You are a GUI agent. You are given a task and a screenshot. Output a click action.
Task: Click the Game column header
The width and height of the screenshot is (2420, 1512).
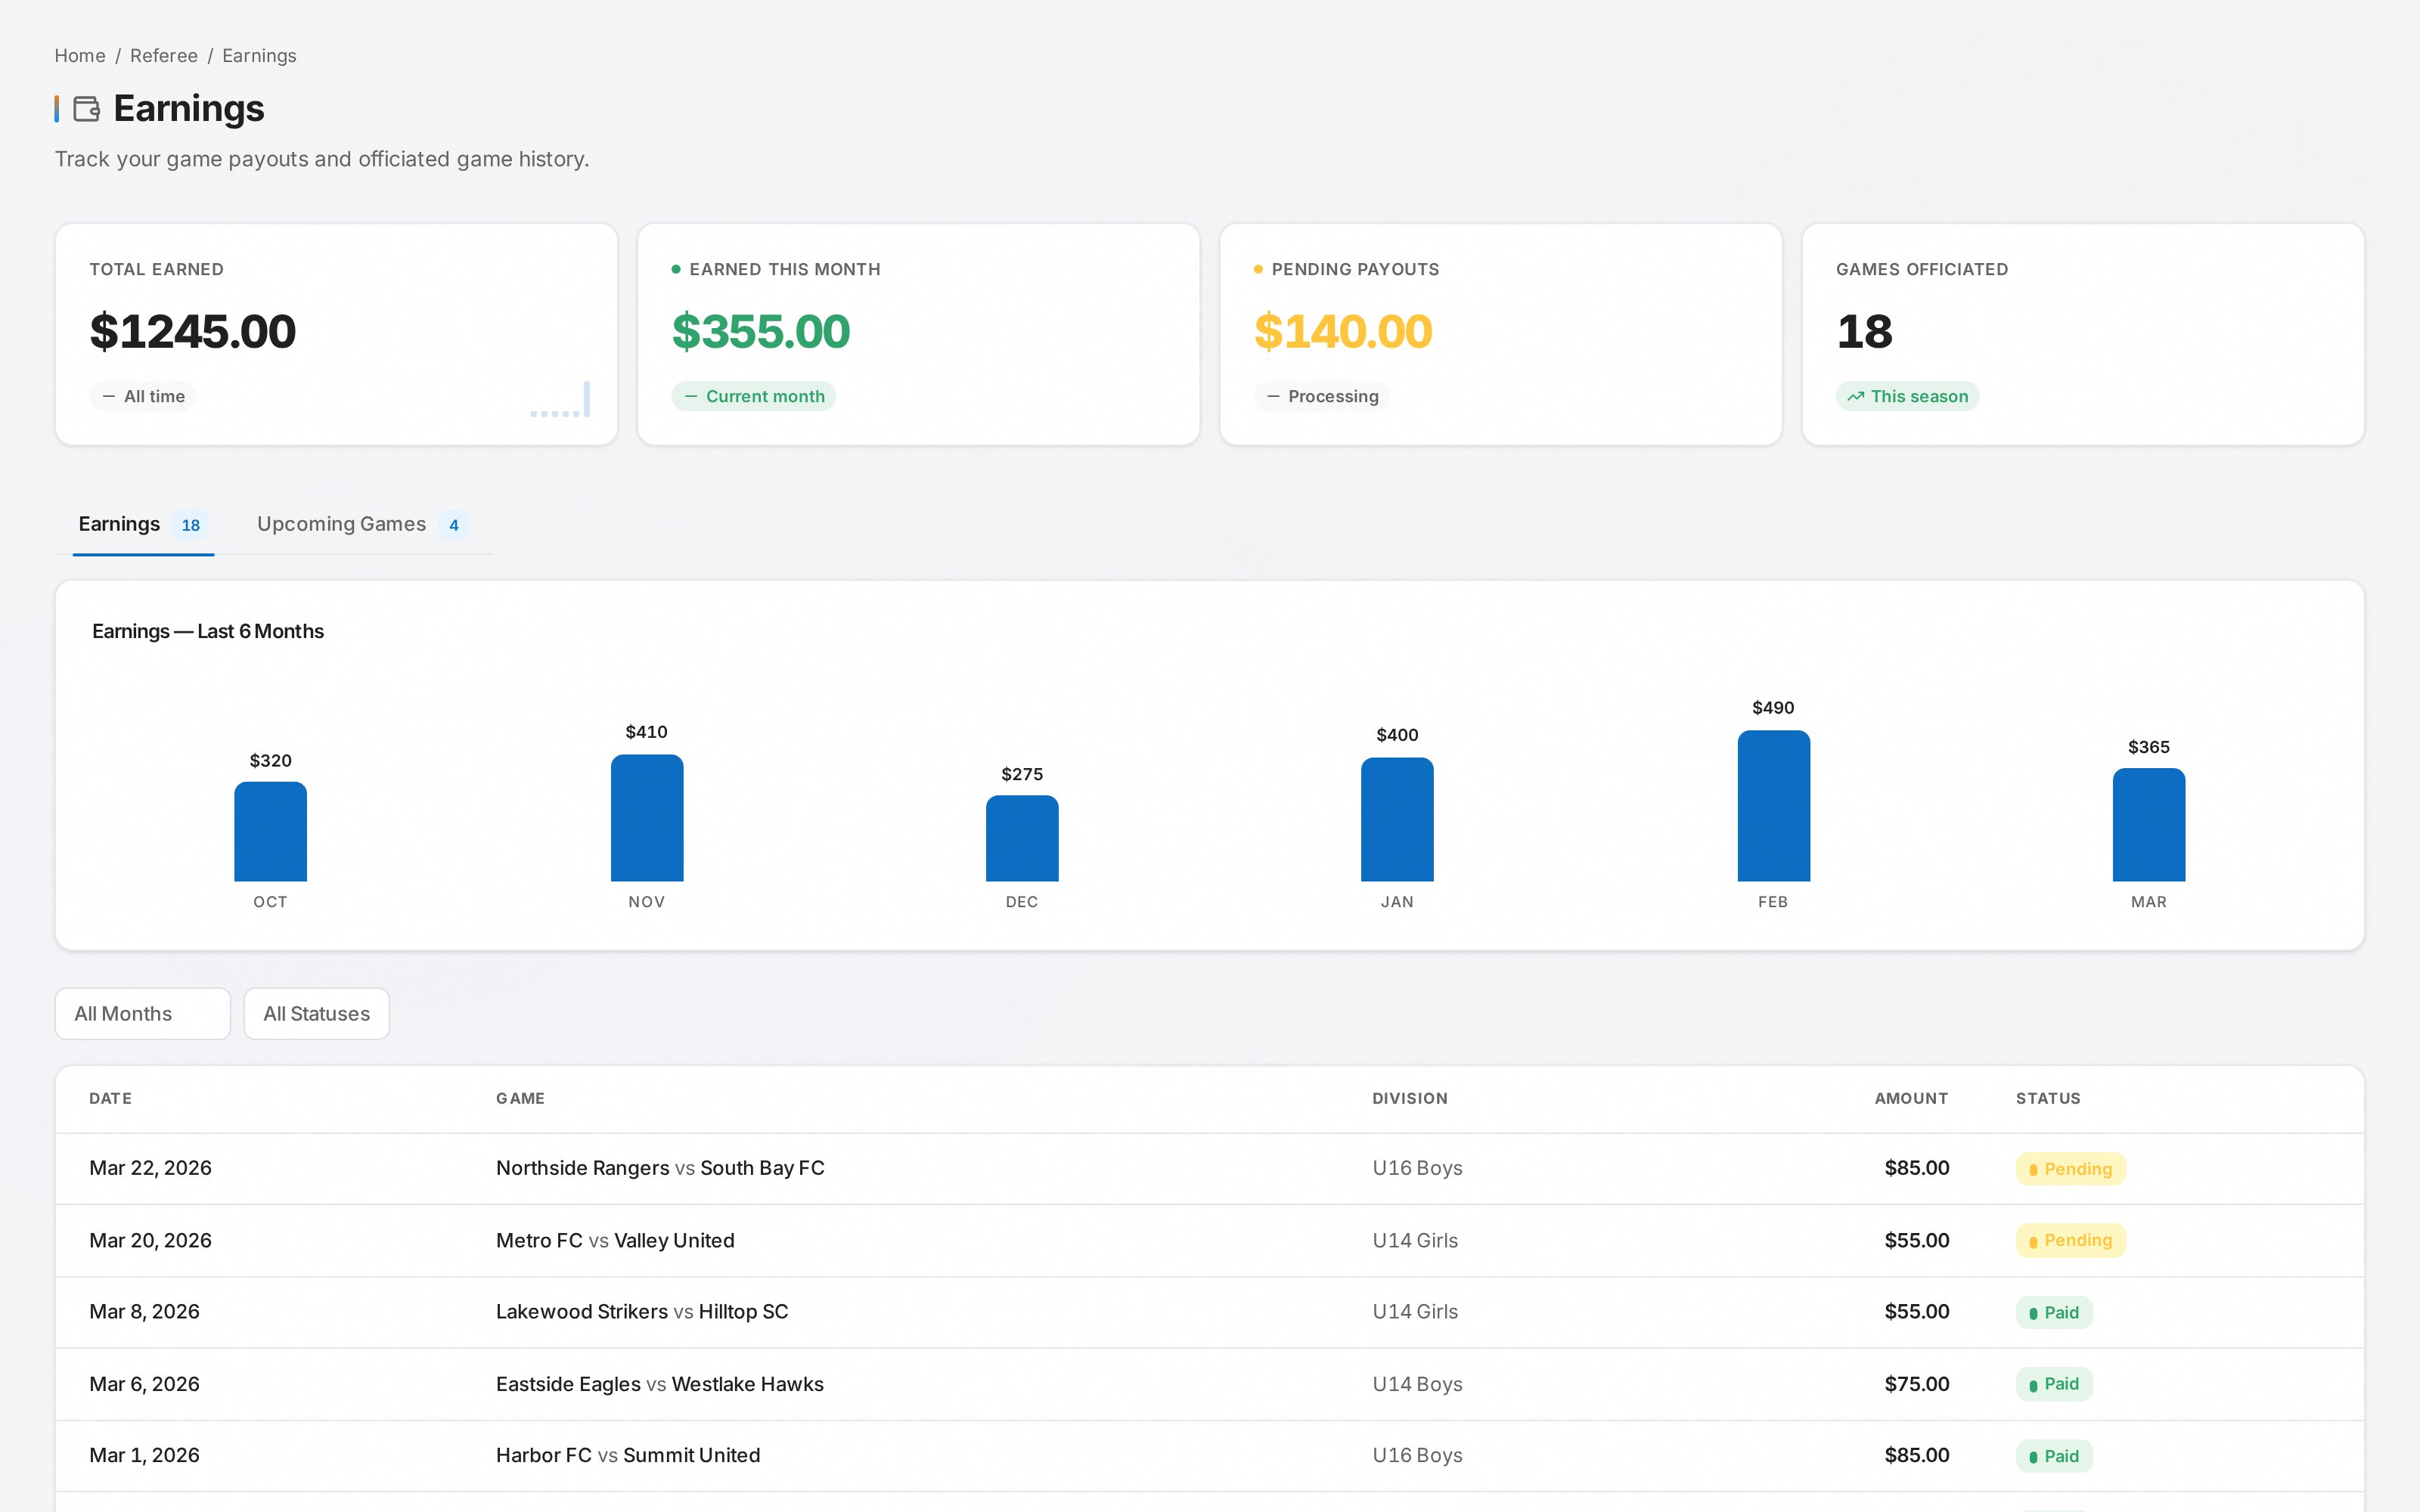(521, 1099)
